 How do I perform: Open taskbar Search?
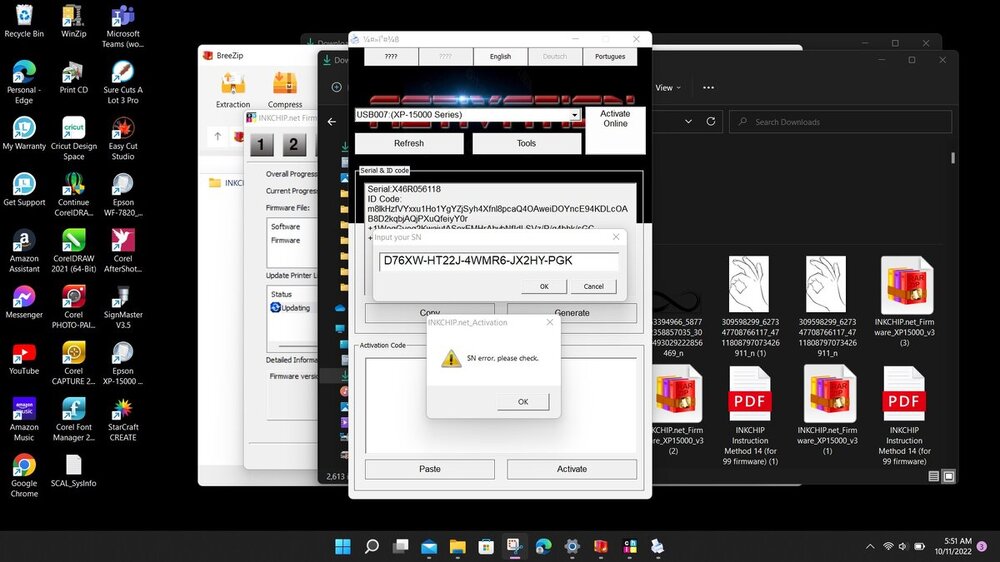[x=371, y=546]
